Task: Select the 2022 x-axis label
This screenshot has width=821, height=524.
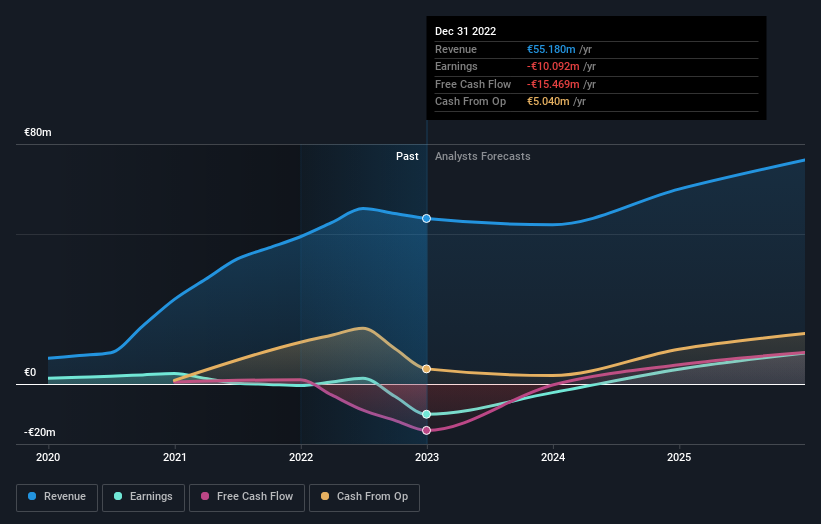Action: [301, 457]
